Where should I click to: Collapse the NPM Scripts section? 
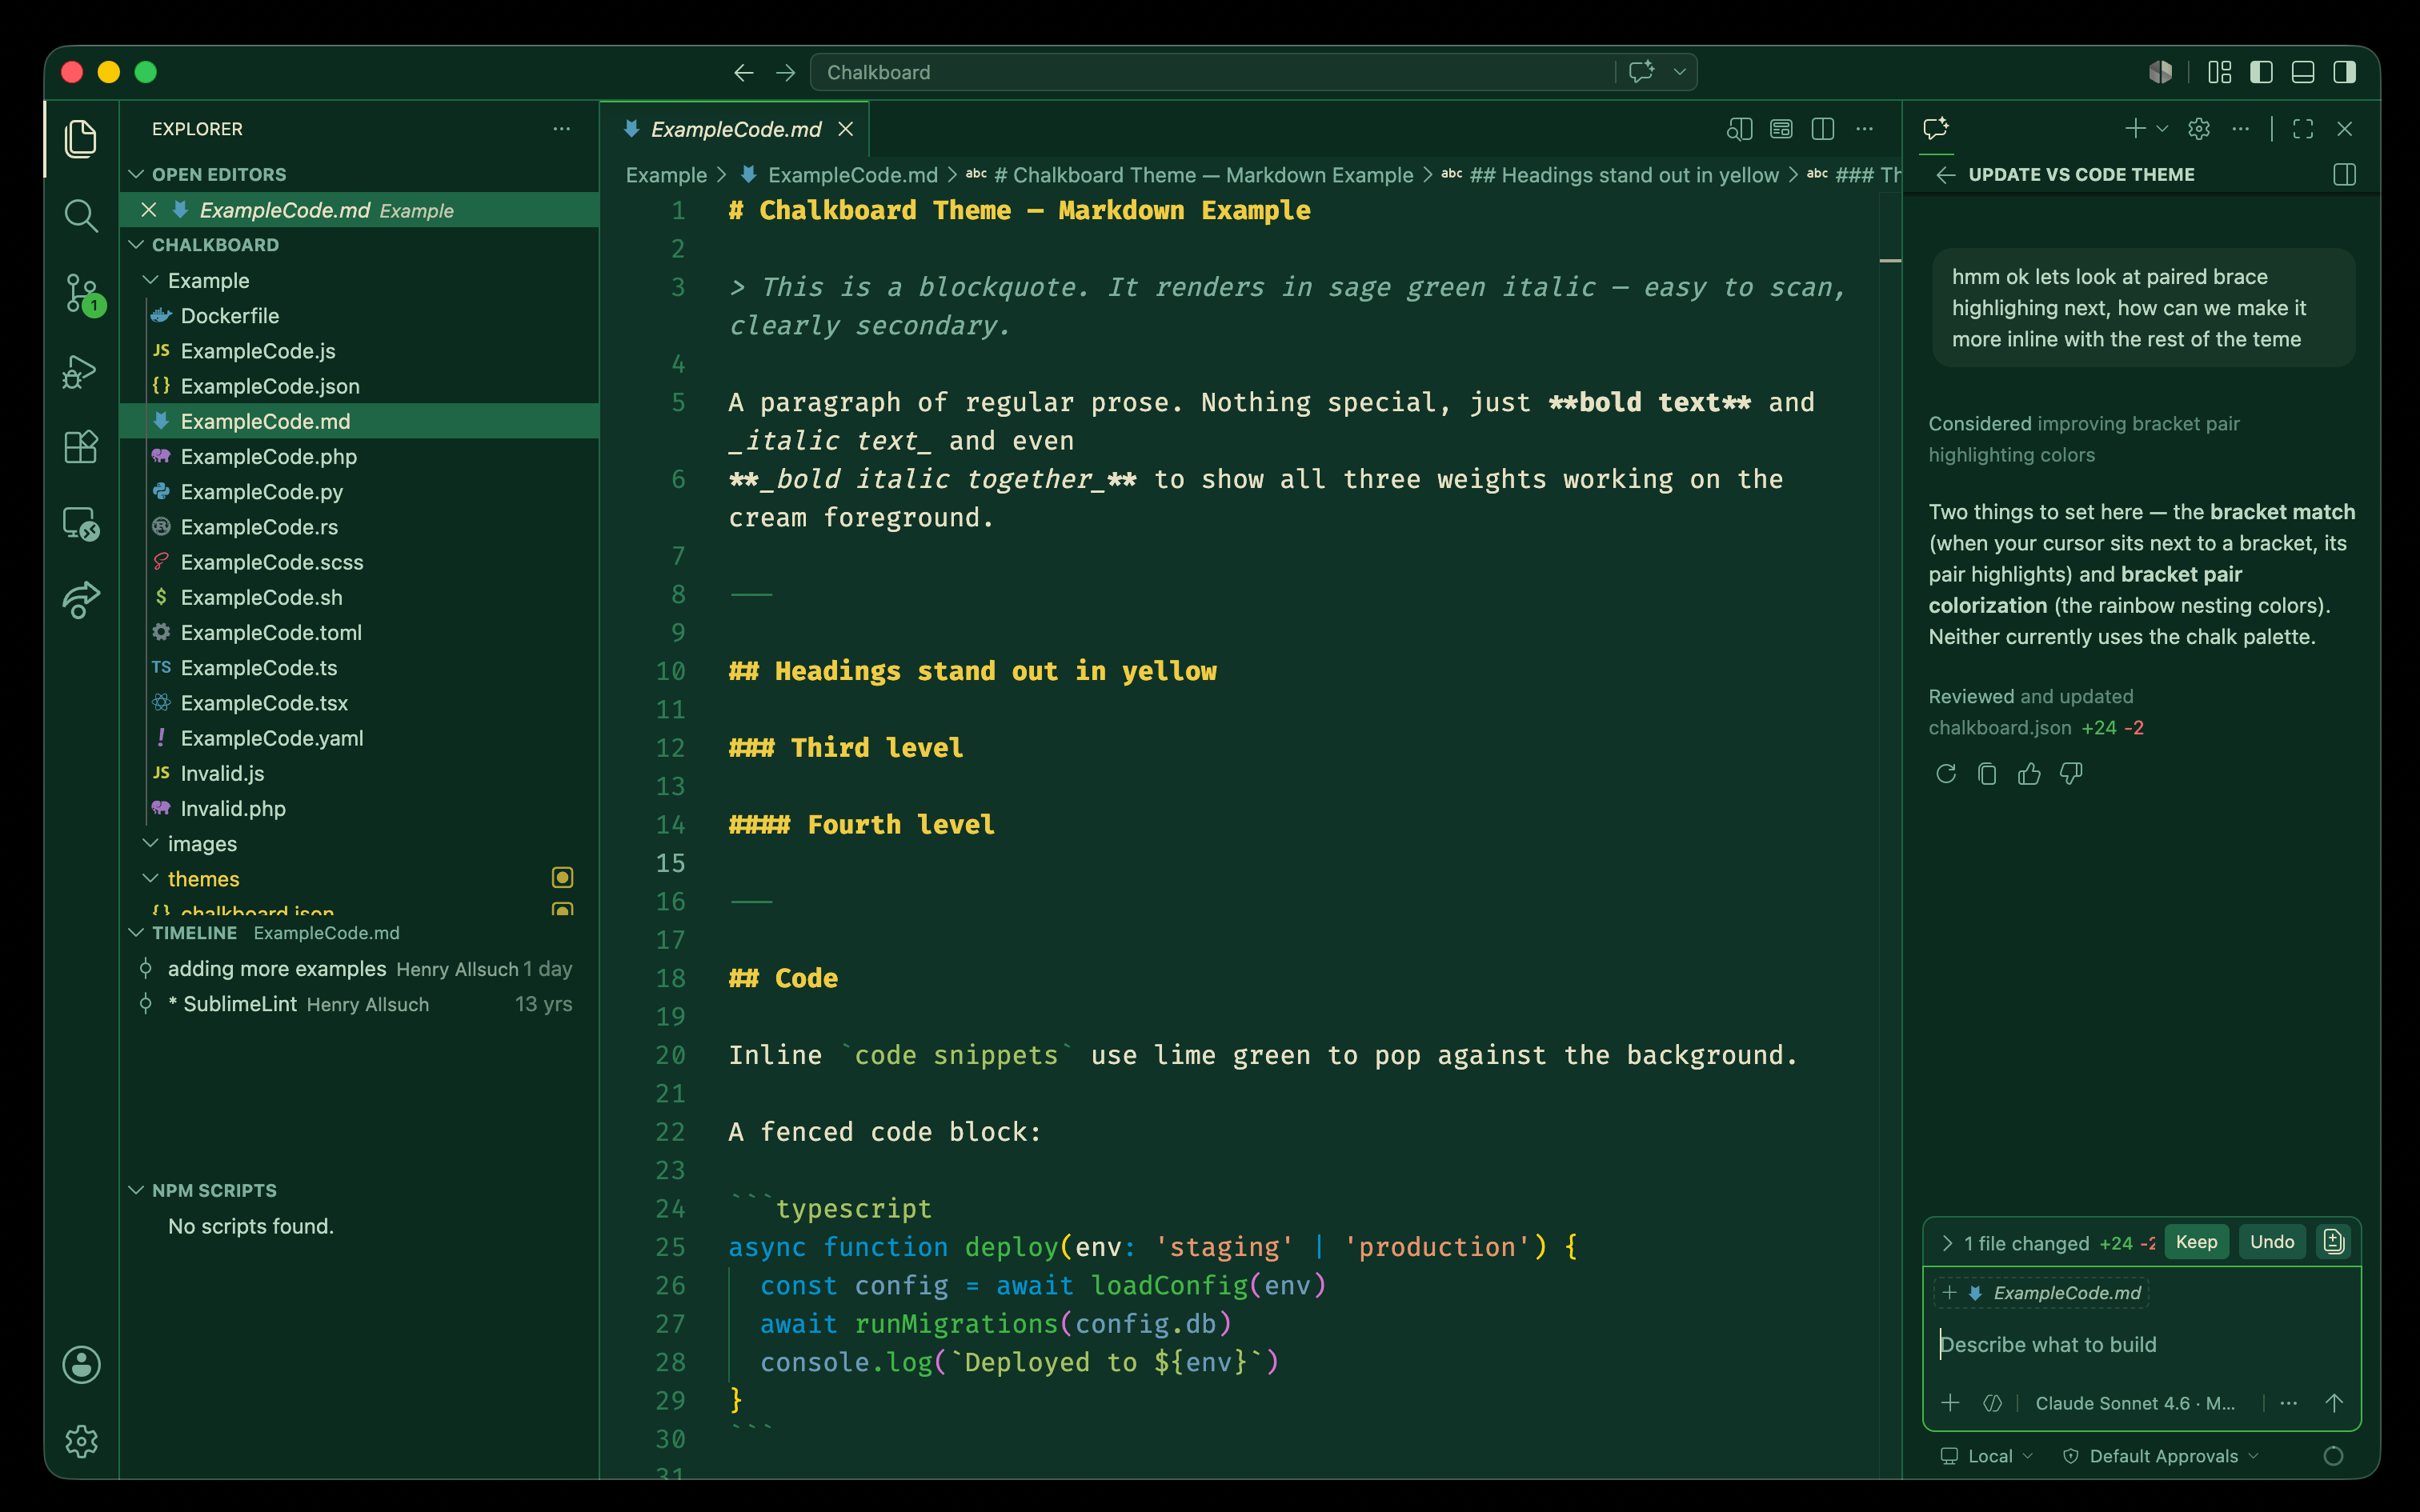tap(137, 1190)
